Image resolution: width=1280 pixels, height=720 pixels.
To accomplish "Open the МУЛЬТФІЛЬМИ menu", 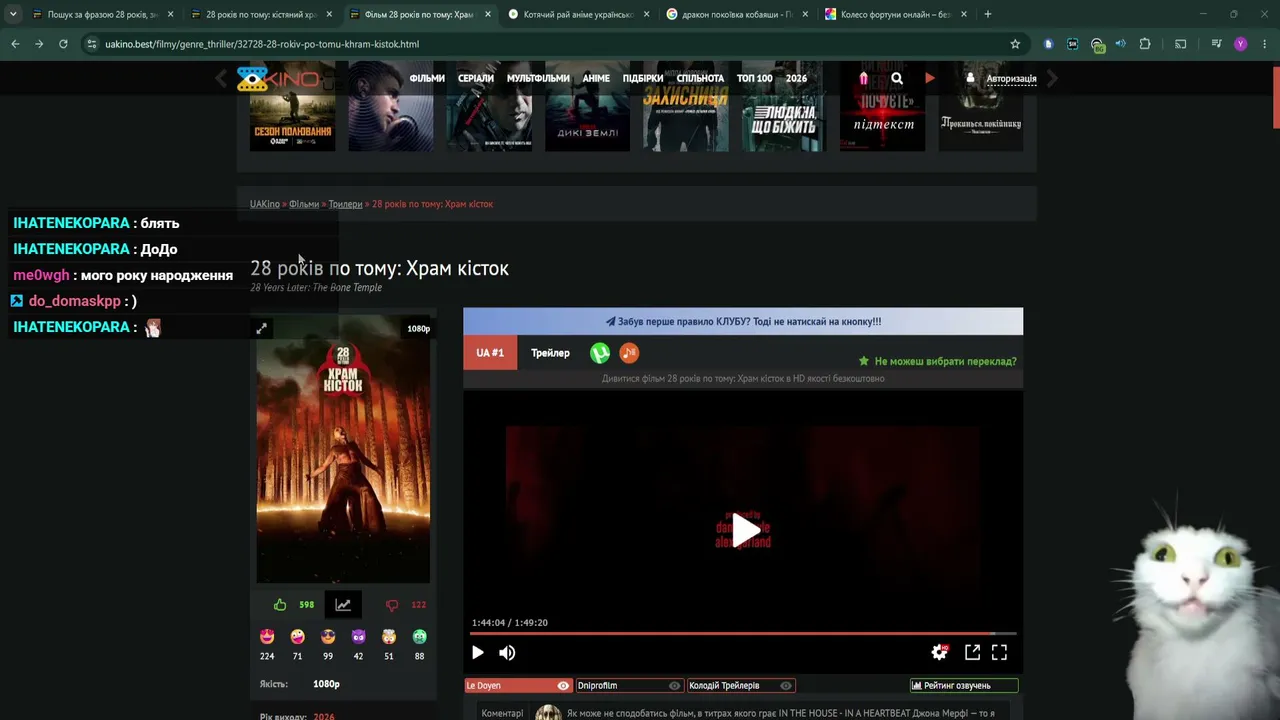I will click(538, 78).
